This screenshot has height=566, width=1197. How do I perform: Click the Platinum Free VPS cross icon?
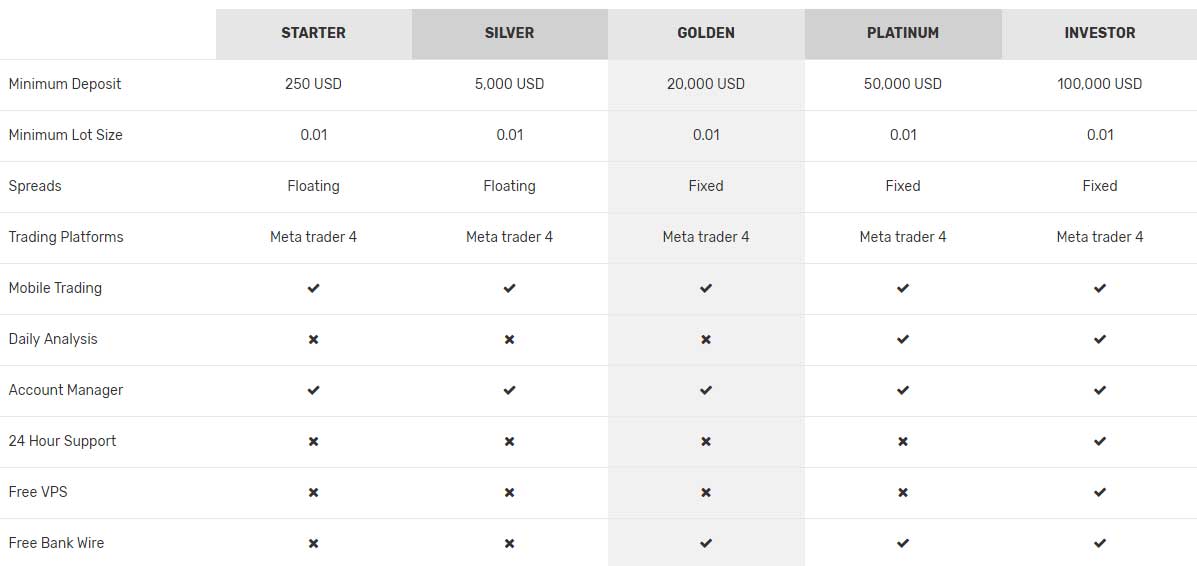[903, 492]
